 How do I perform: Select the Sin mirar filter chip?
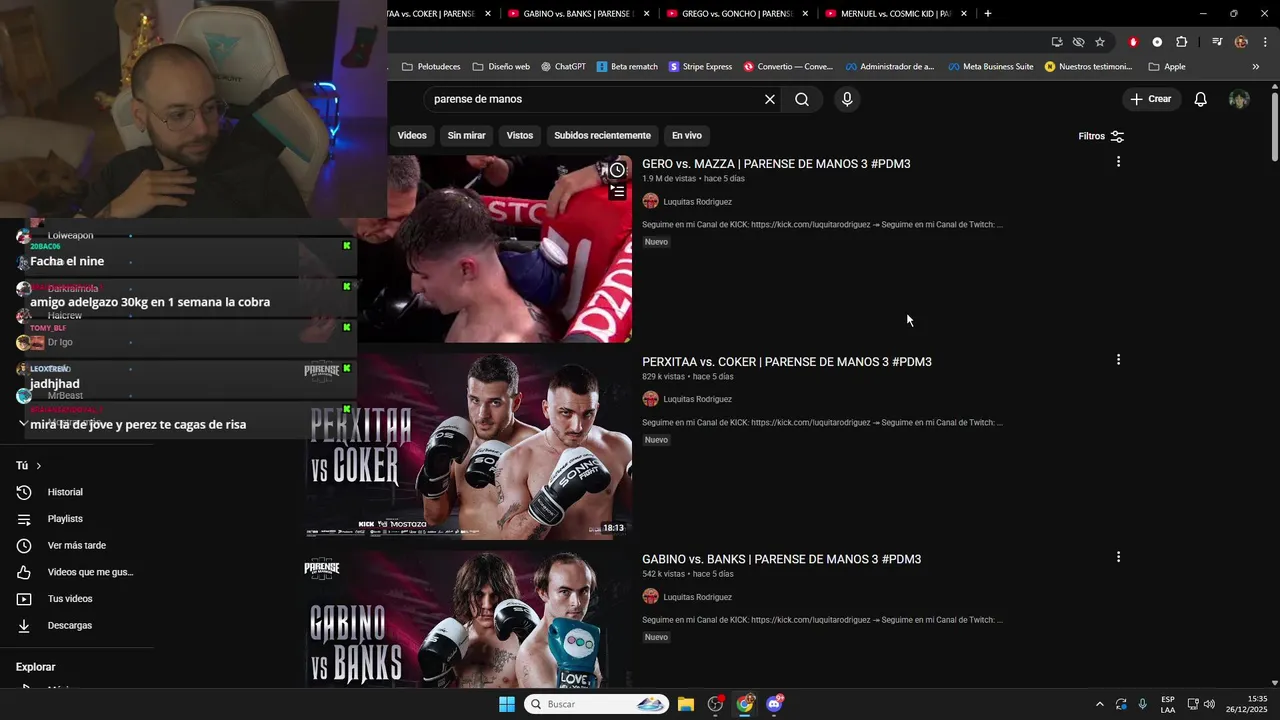pos(466,136)
